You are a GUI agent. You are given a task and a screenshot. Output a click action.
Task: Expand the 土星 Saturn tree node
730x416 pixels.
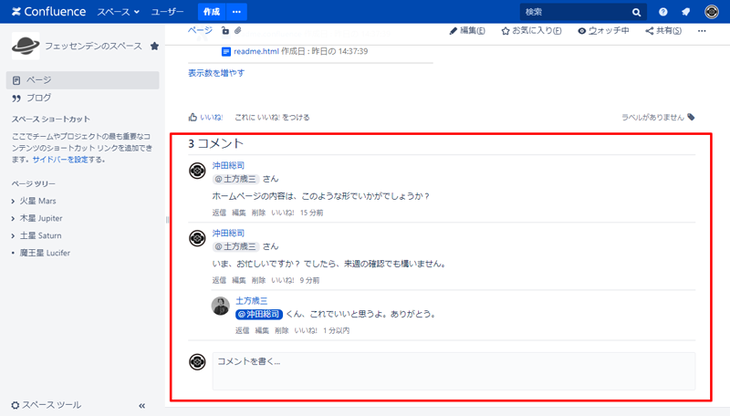pyautogui.click(x=13, y=236)
